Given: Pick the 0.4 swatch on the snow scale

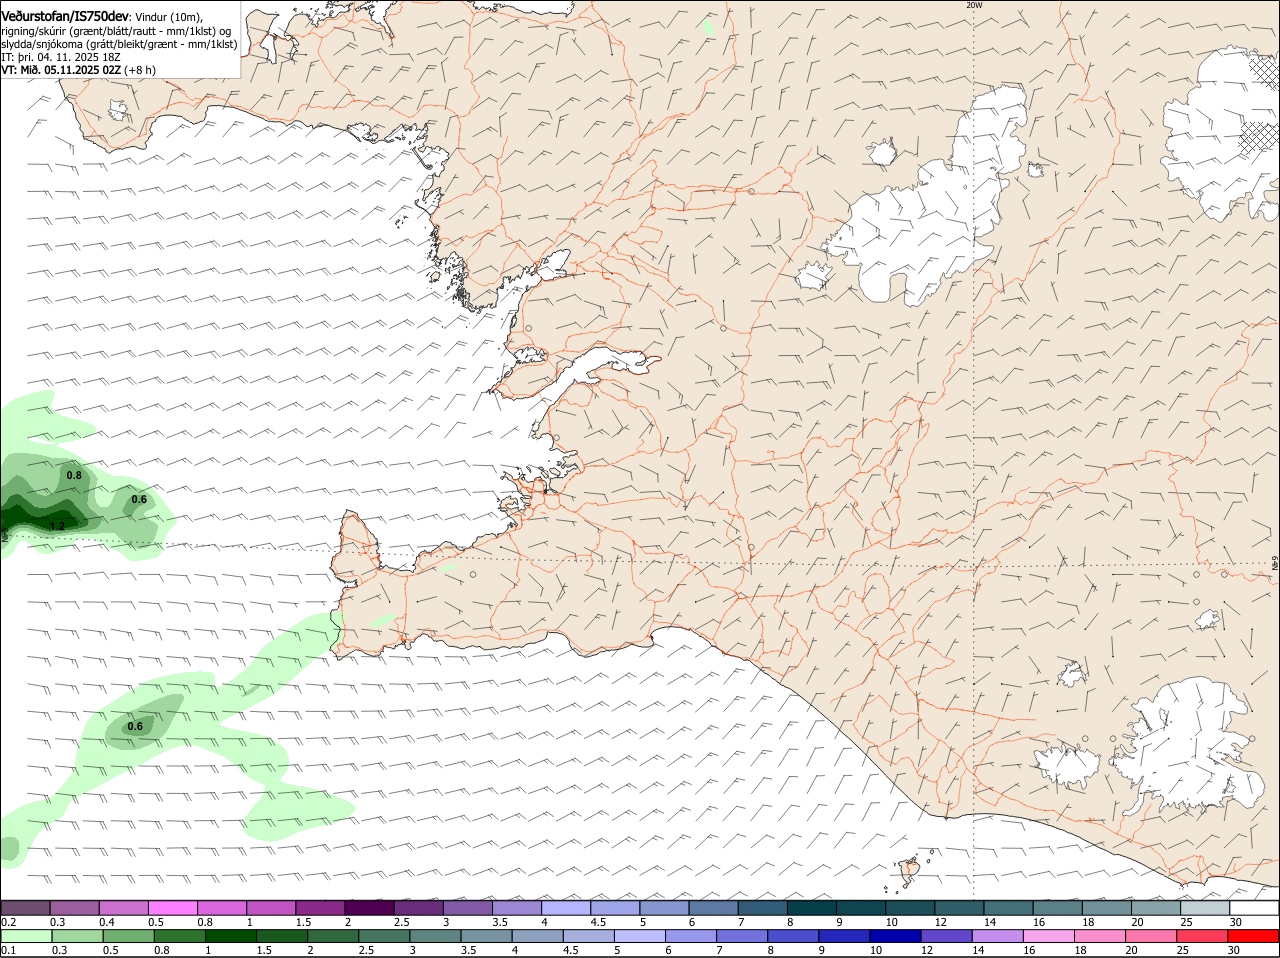Looking at the screenshot, I should click(x=124, y=908).
